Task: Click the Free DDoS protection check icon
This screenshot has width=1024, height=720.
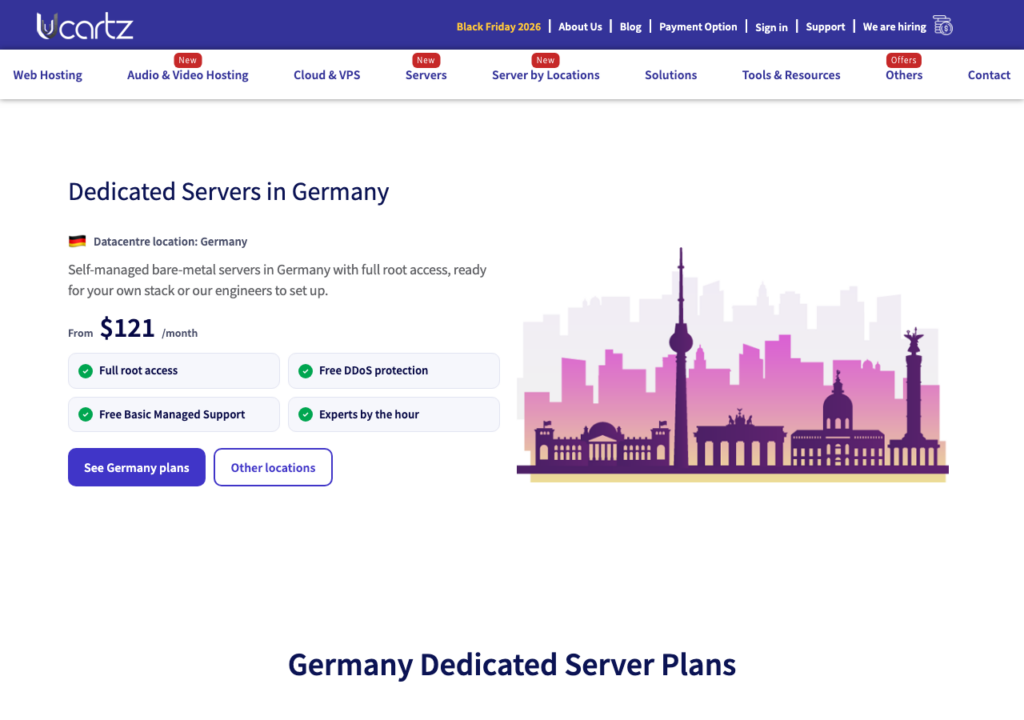Action: (x=306, y=371)
